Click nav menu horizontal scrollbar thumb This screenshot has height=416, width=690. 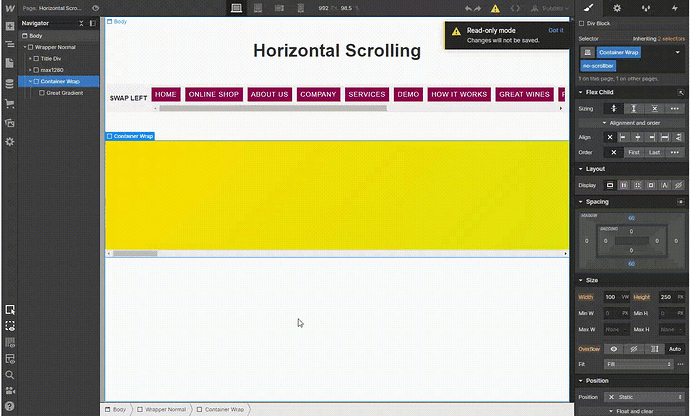(x=273, y=108)
